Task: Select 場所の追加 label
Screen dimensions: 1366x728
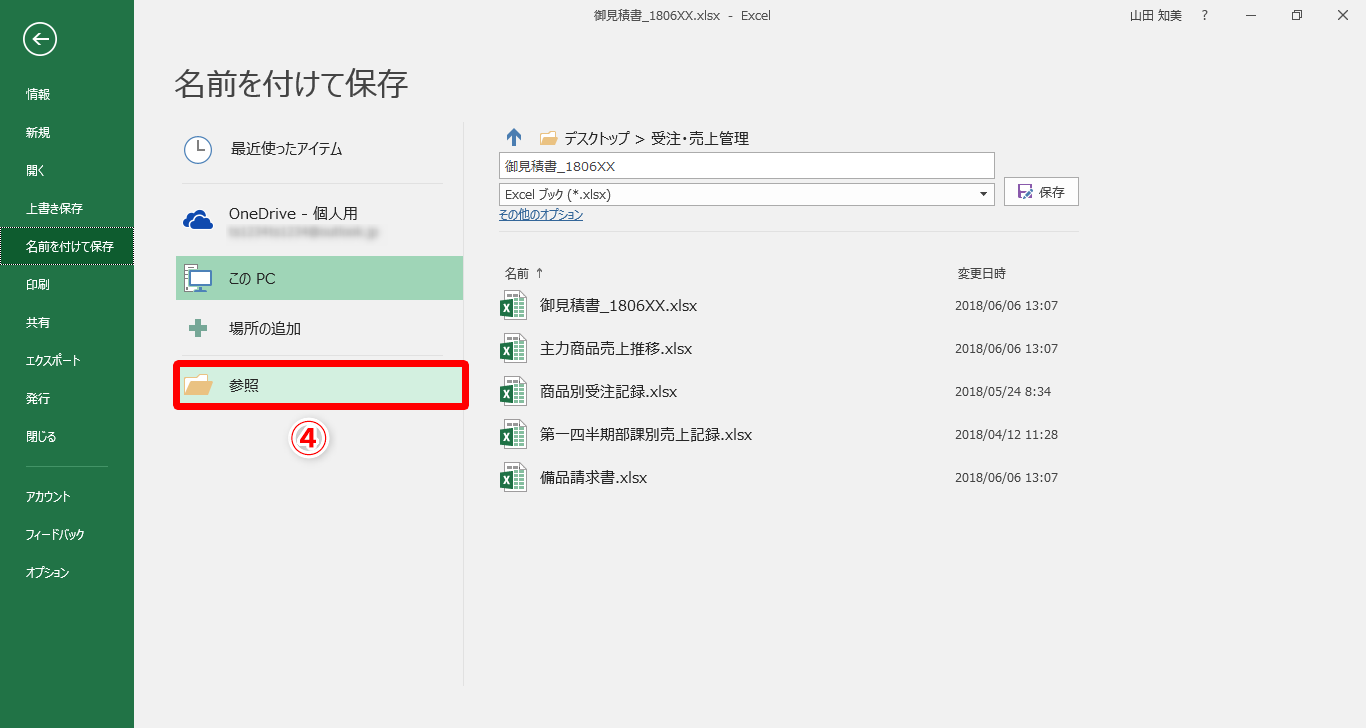Action: tap(265, 328)
